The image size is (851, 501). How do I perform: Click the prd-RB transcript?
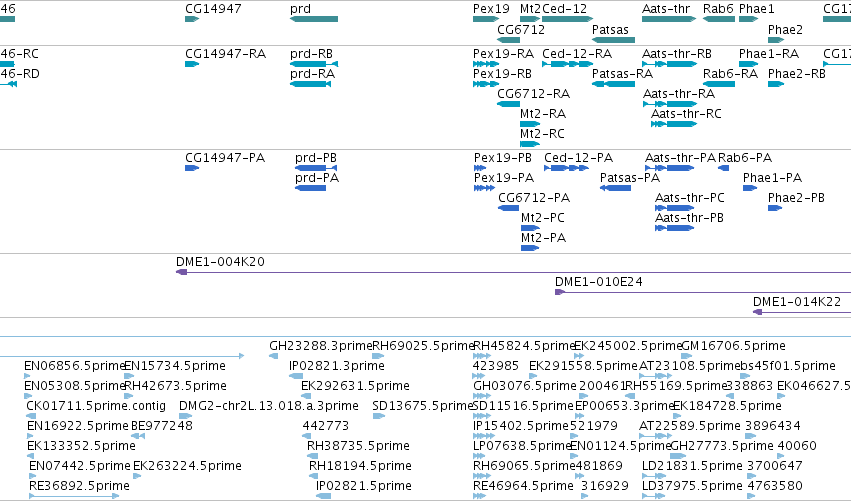[314, 64]
